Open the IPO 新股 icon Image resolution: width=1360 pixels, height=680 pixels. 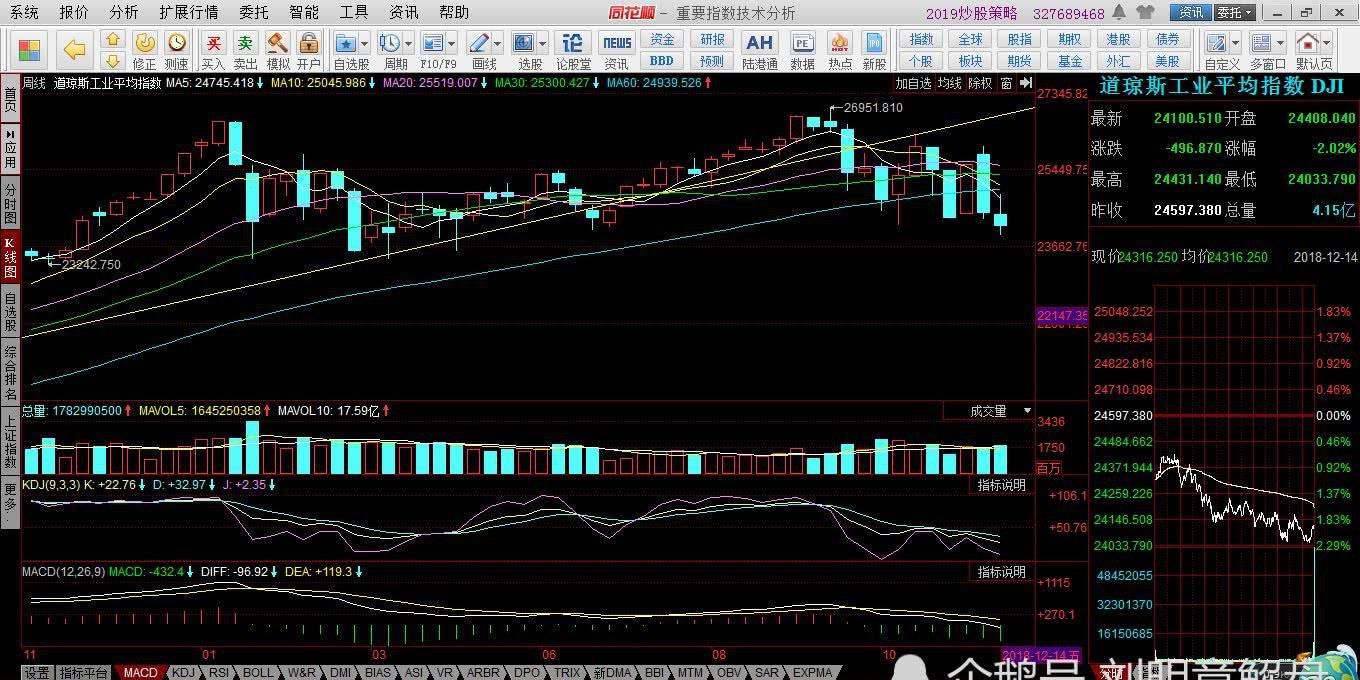pos(874,50)
